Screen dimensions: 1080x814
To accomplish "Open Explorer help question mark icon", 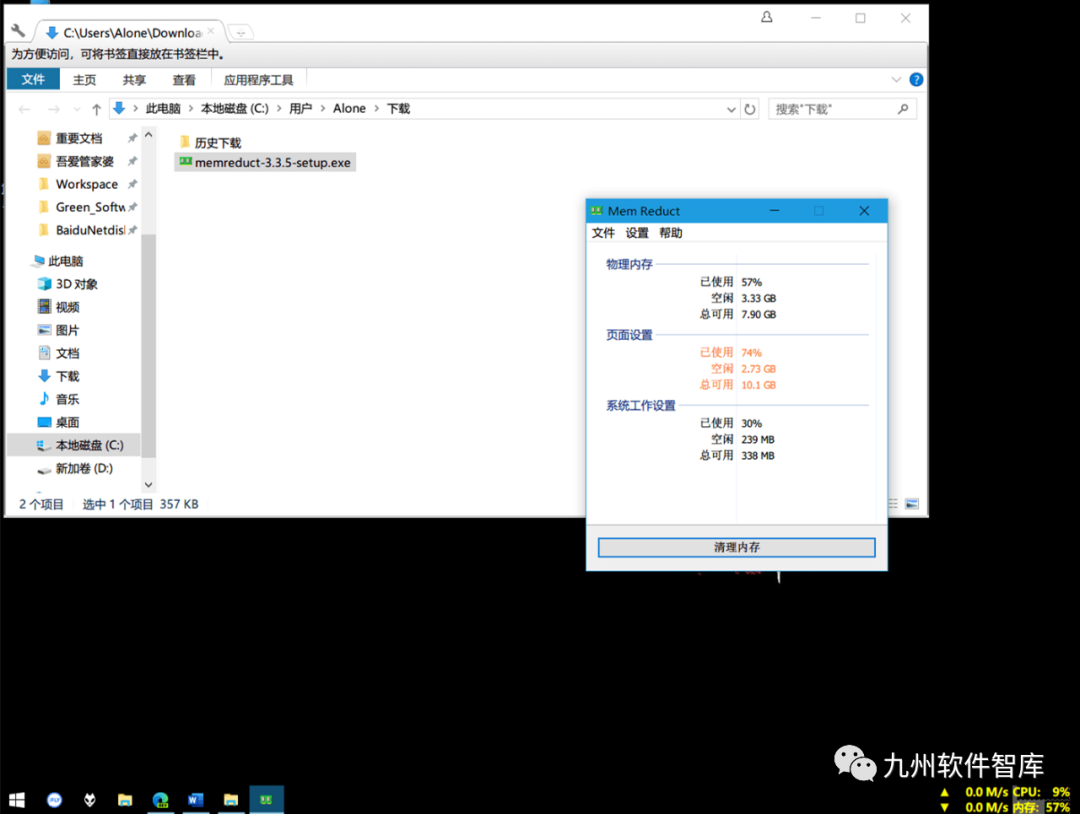I will pos(916,79).
